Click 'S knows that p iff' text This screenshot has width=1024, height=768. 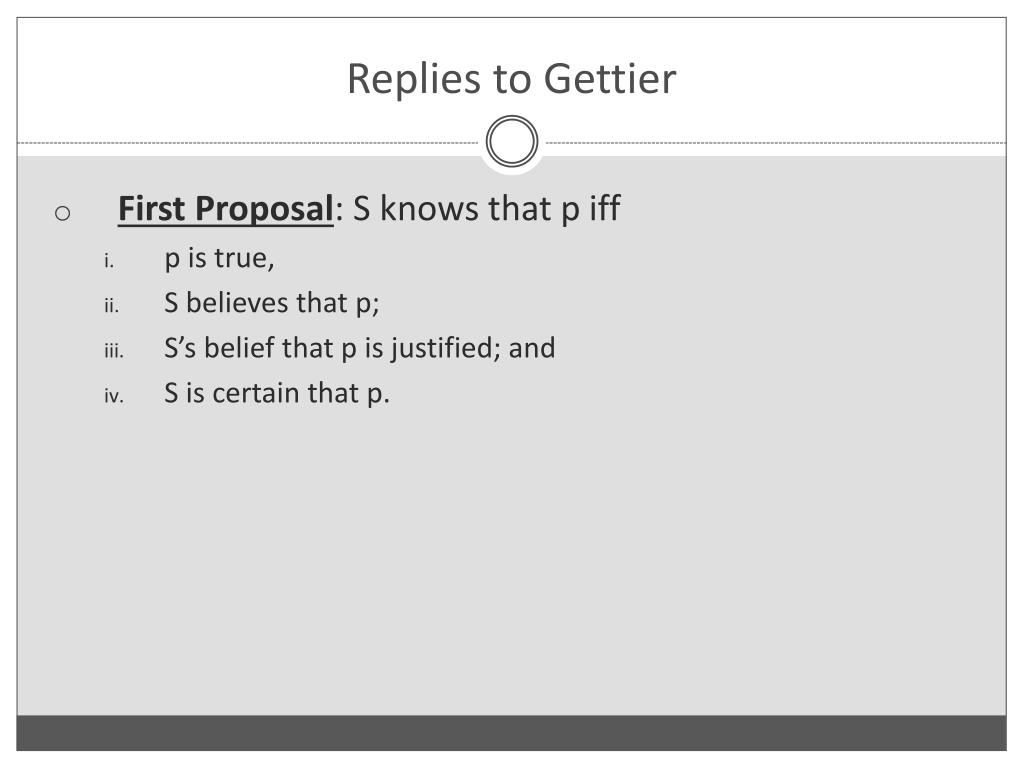click(x=487, y=209)
